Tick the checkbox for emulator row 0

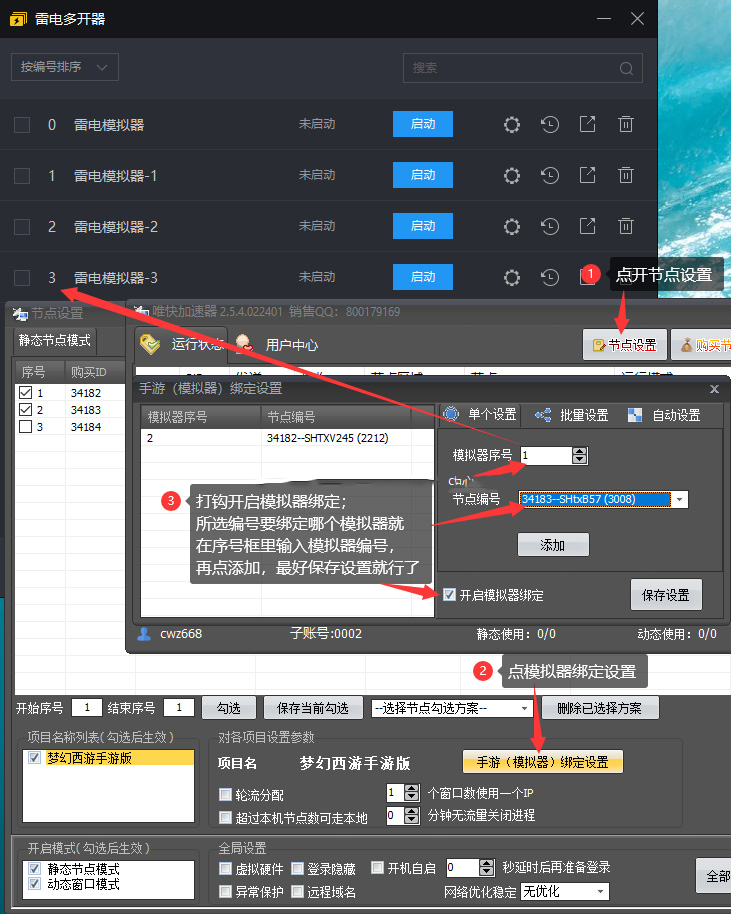(x=22, y=125)
